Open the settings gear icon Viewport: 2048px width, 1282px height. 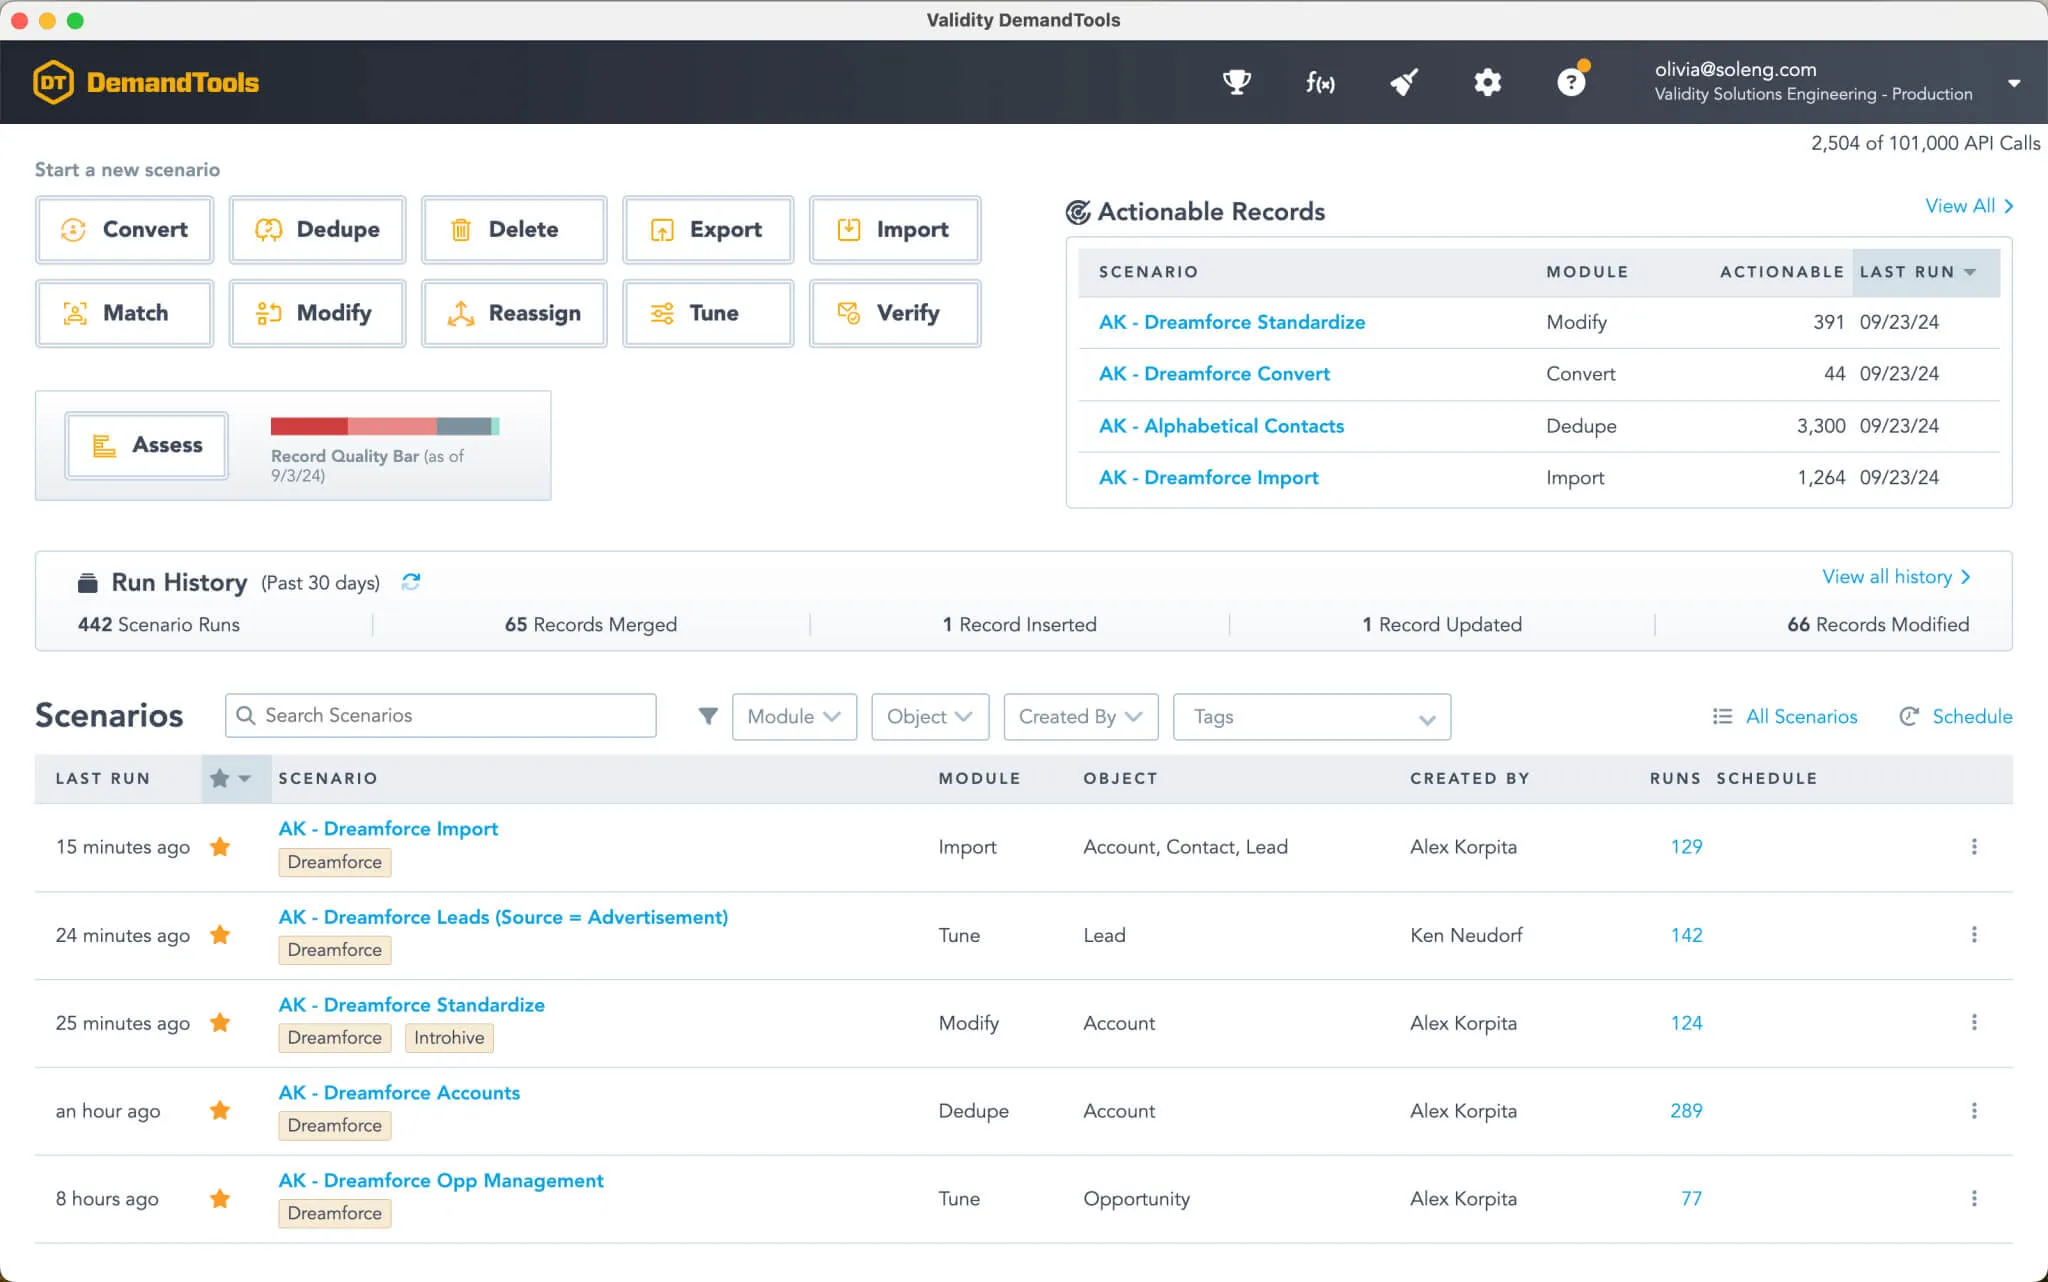tap(1487, 82)
